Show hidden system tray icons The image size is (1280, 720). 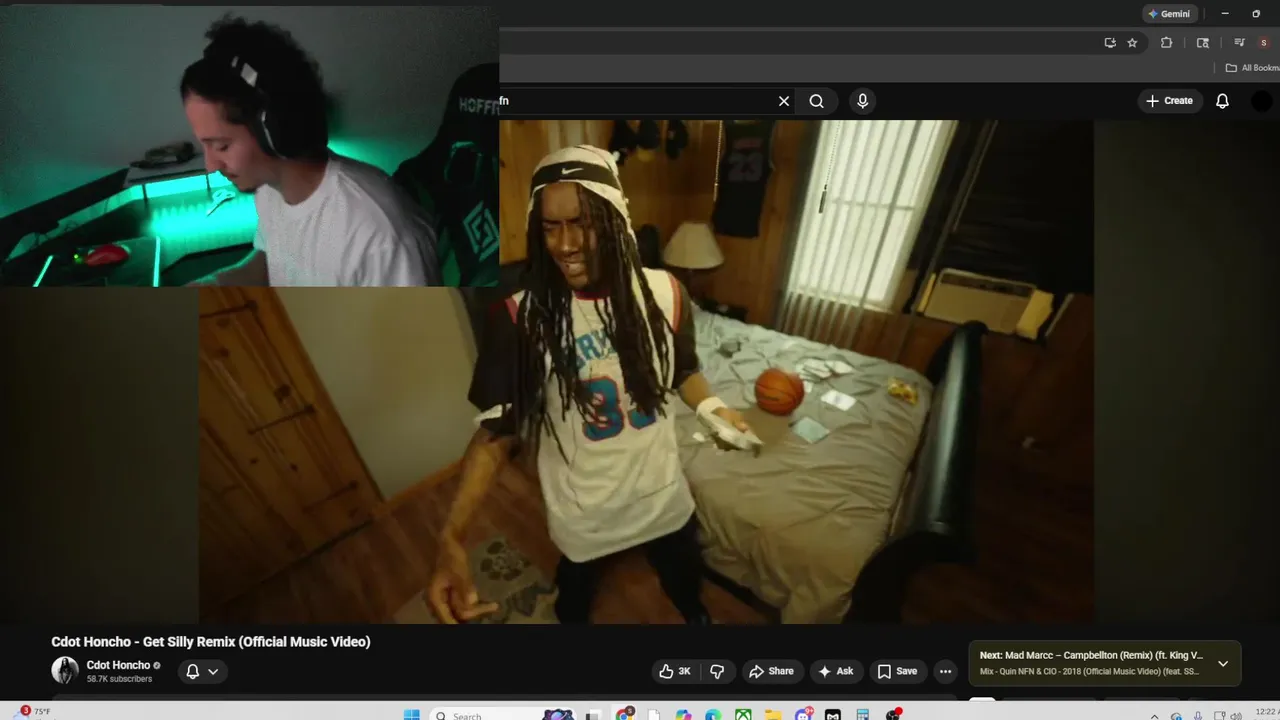[x=1154, y=716]
